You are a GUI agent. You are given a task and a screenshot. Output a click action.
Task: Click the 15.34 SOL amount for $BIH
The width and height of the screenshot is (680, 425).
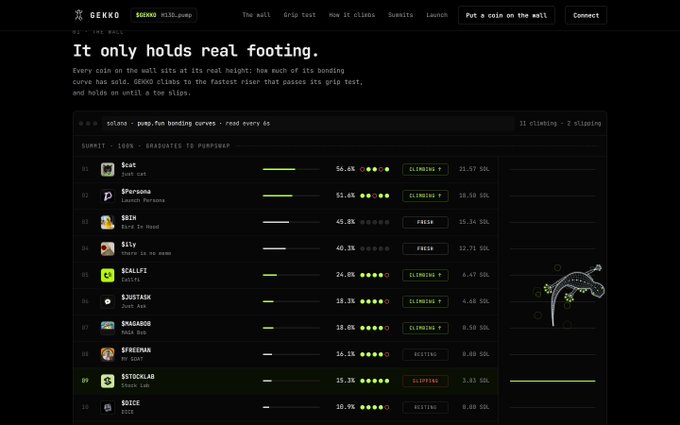click(x=474, y=222)
